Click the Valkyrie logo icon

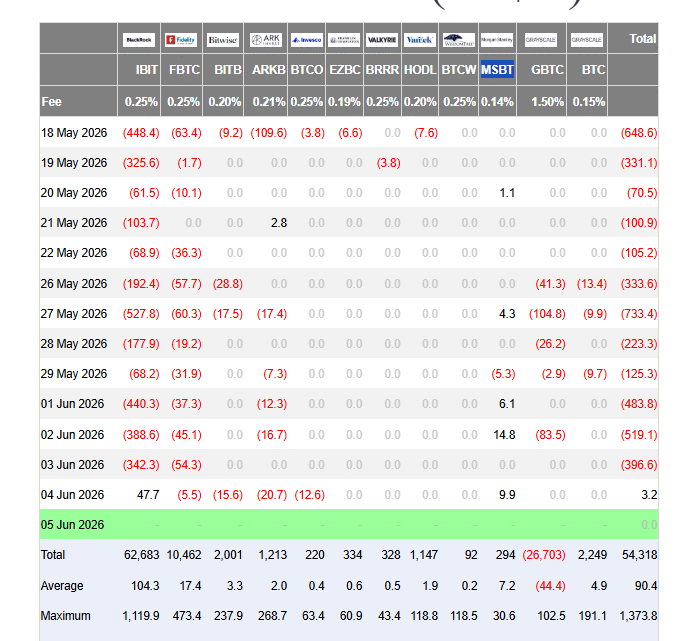point(382,40)
